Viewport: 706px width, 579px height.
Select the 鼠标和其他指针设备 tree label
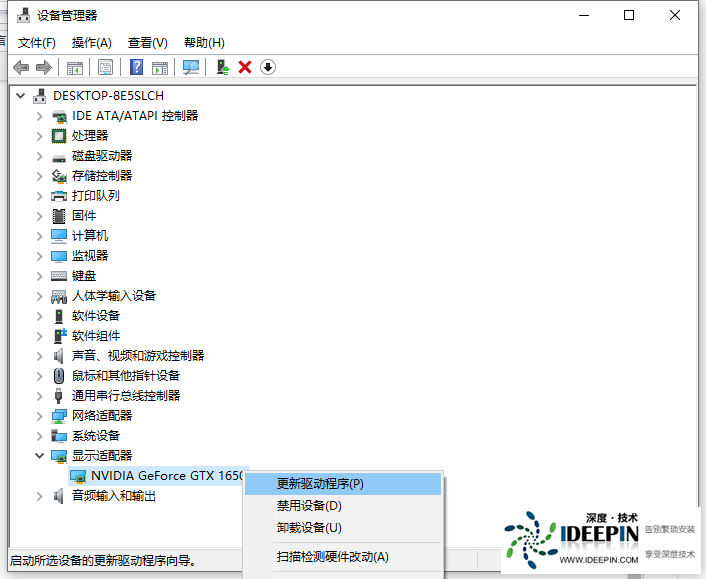pos(126,376)
